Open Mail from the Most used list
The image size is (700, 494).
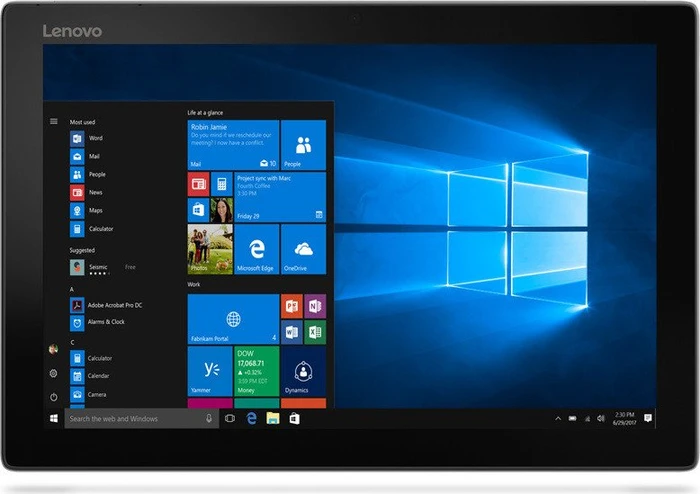tap(85, 157)
